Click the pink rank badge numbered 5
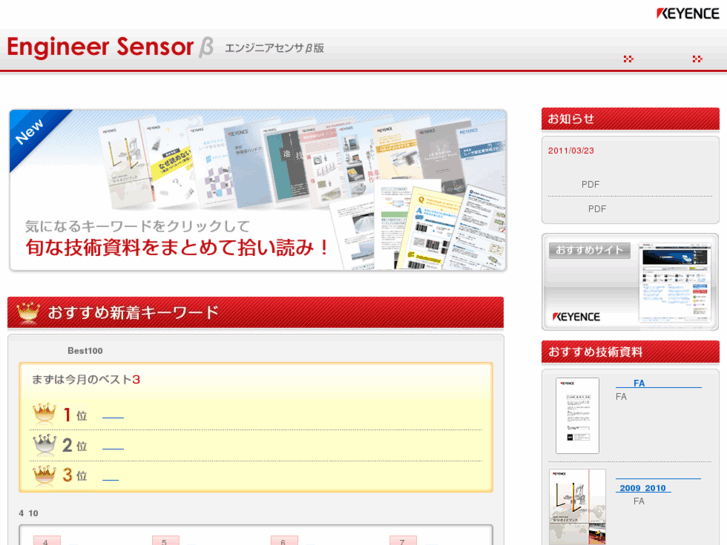The height and width of the screenshot is (545, 727). coord(166,540)
